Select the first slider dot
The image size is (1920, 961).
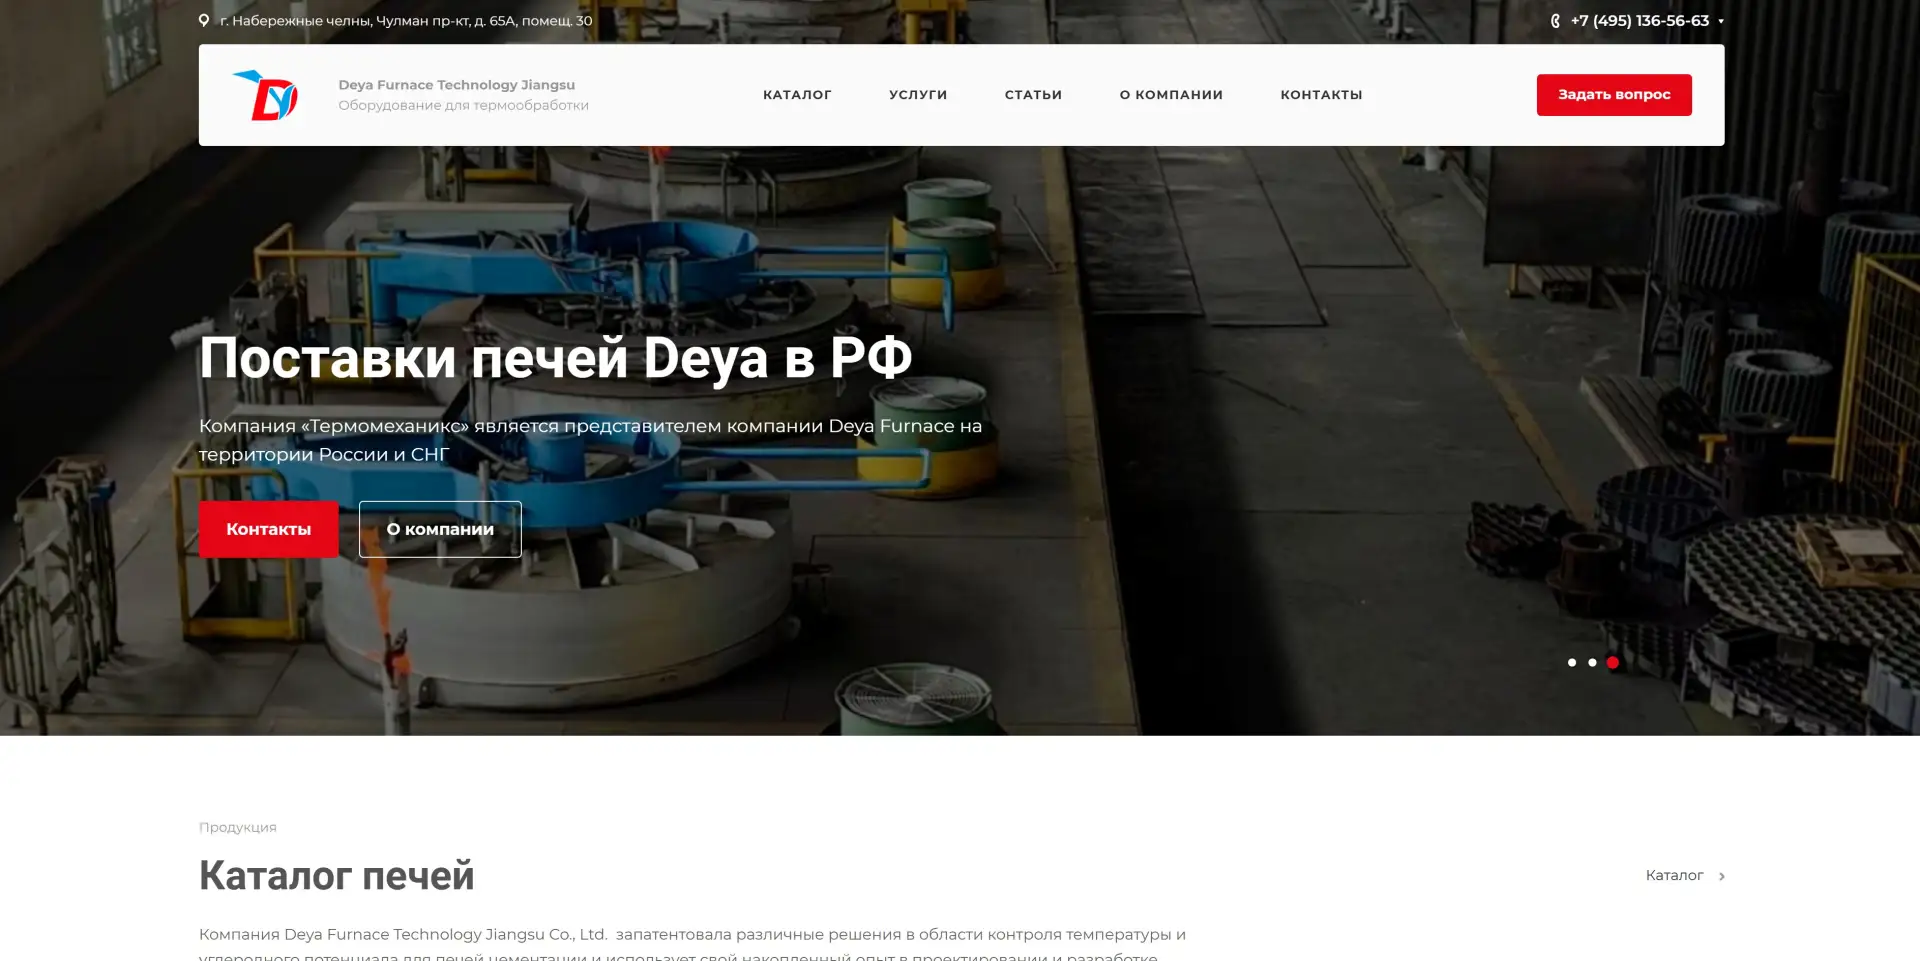tap(1572, 662)
